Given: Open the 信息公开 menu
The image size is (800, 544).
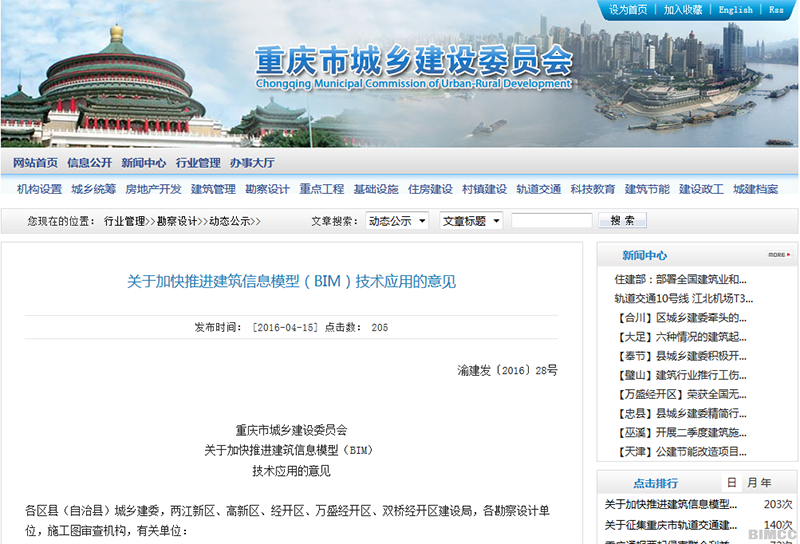Looking at the screenshot, I should click(x=89, y=163).
